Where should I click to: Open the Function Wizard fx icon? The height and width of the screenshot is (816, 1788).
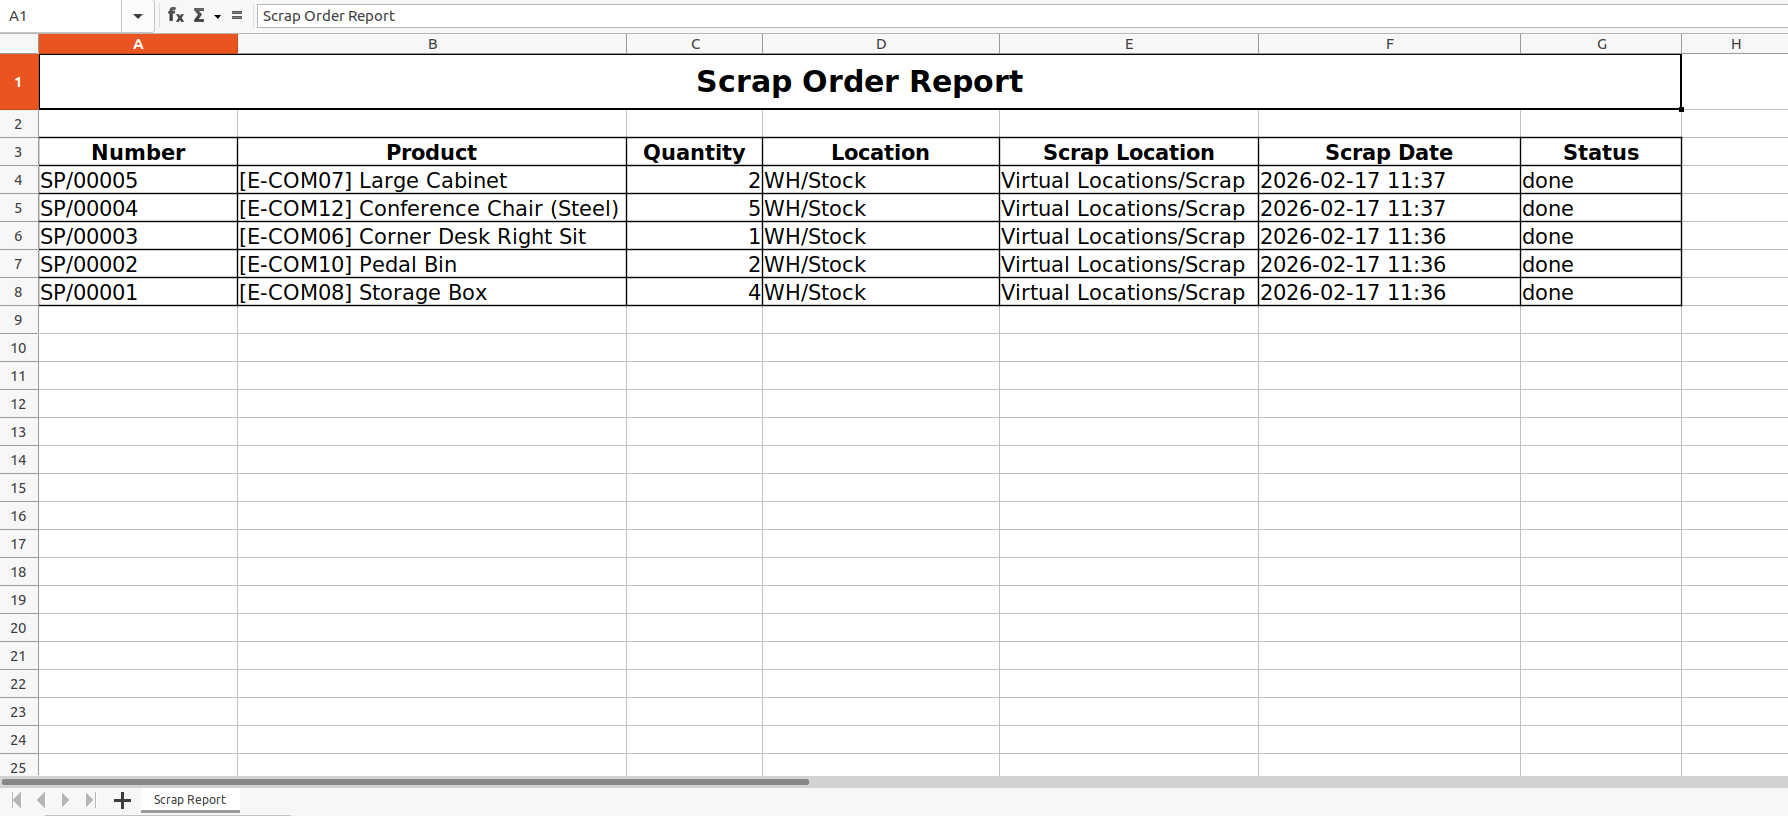pos(176,15)
